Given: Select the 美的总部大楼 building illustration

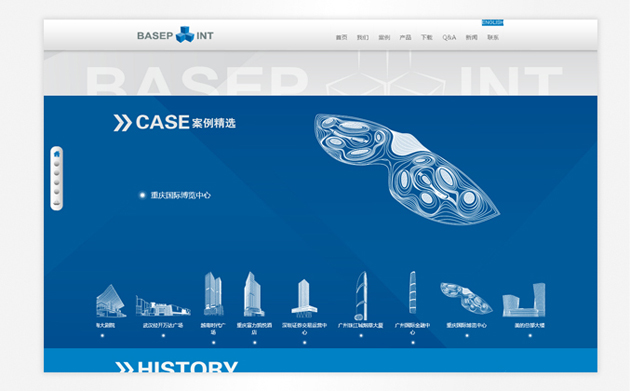Looking at the screenshot, I should tap(524, 300).
